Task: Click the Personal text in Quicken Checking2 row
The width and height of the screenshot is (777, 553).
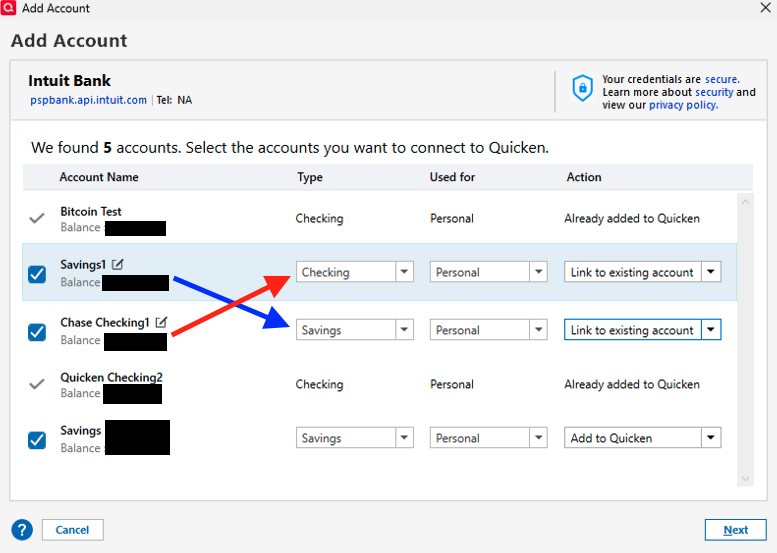Action: (451, 385)
